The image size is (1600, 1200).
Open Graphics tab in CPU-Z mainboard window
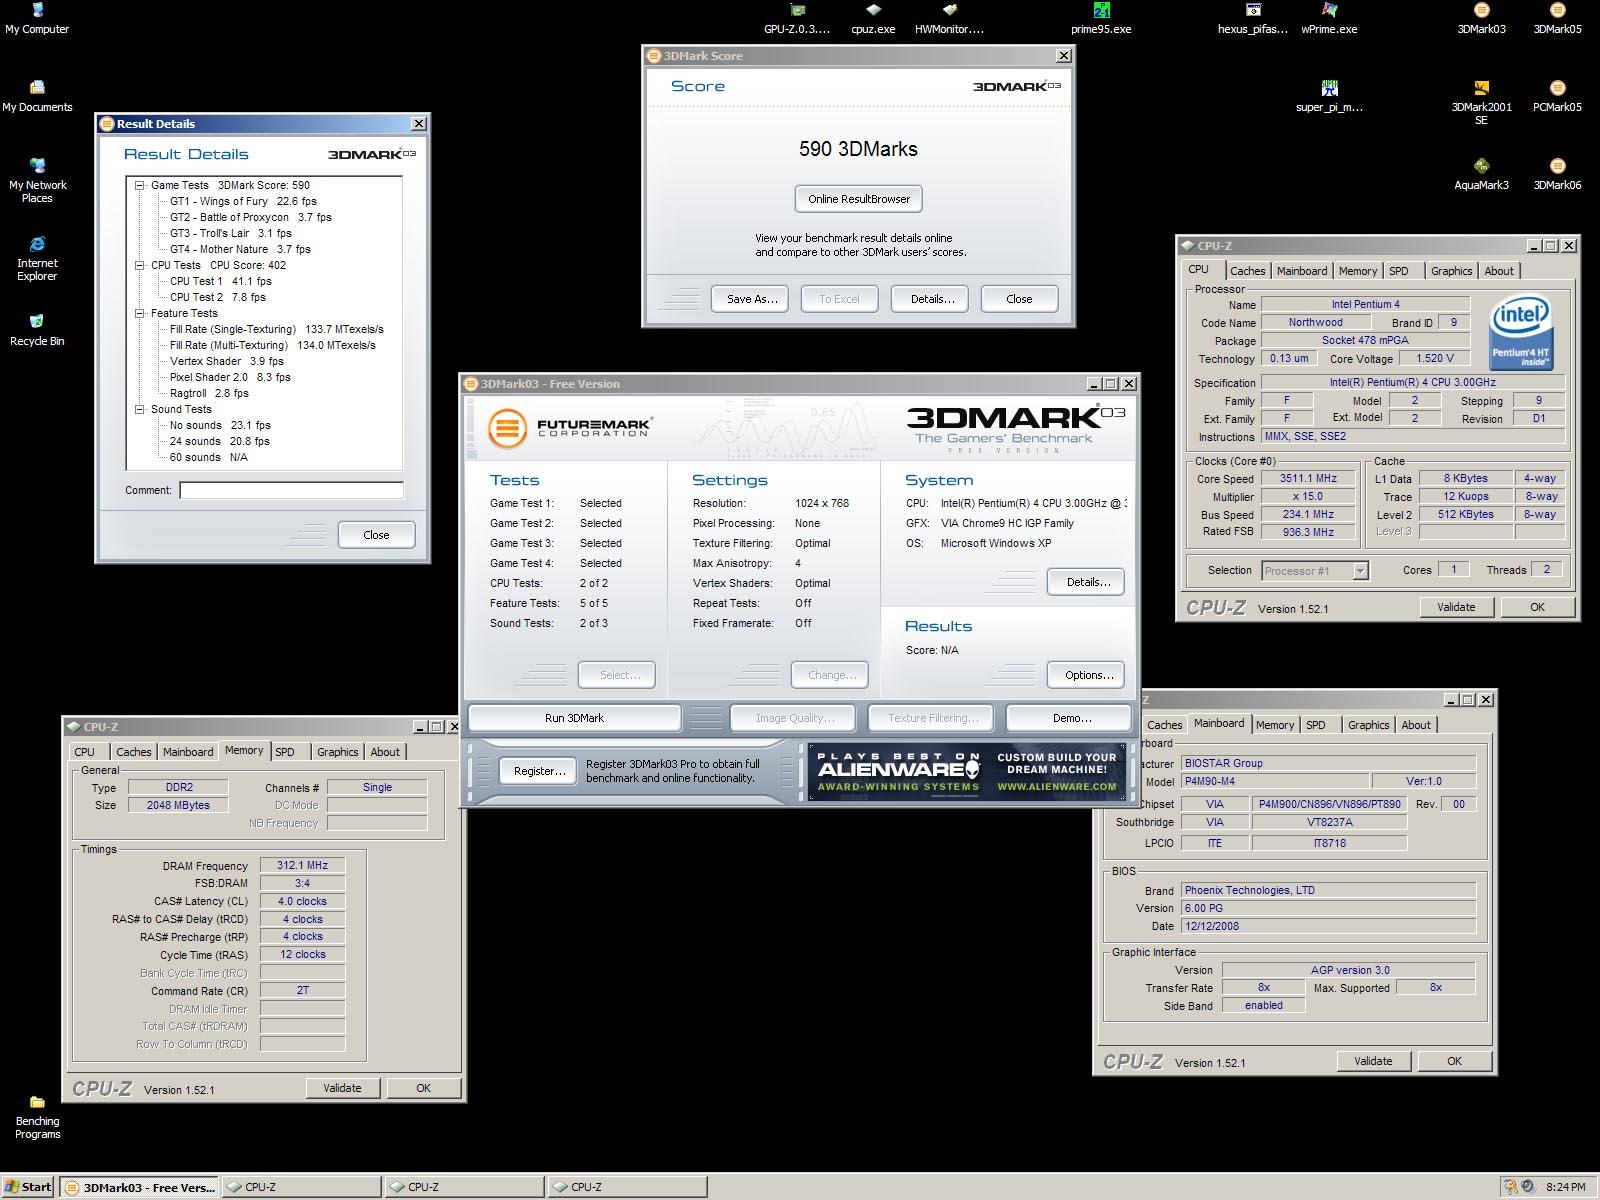tap(1368, 725)
